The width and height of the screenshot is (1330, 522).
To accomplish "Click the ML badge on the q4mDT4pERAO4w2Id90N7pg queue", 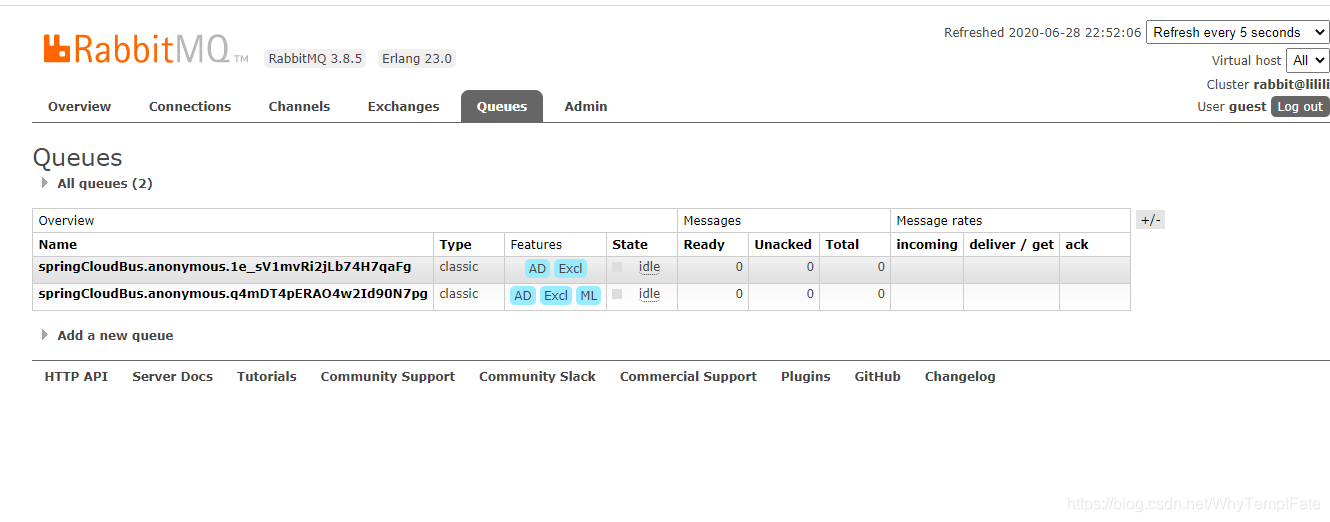I will click(589, 296).
